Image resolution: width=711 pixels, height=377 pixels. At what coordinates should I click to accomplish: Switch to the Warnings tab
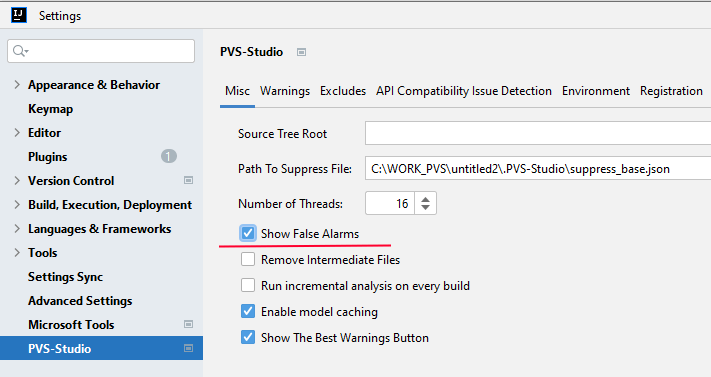point(285,91)
